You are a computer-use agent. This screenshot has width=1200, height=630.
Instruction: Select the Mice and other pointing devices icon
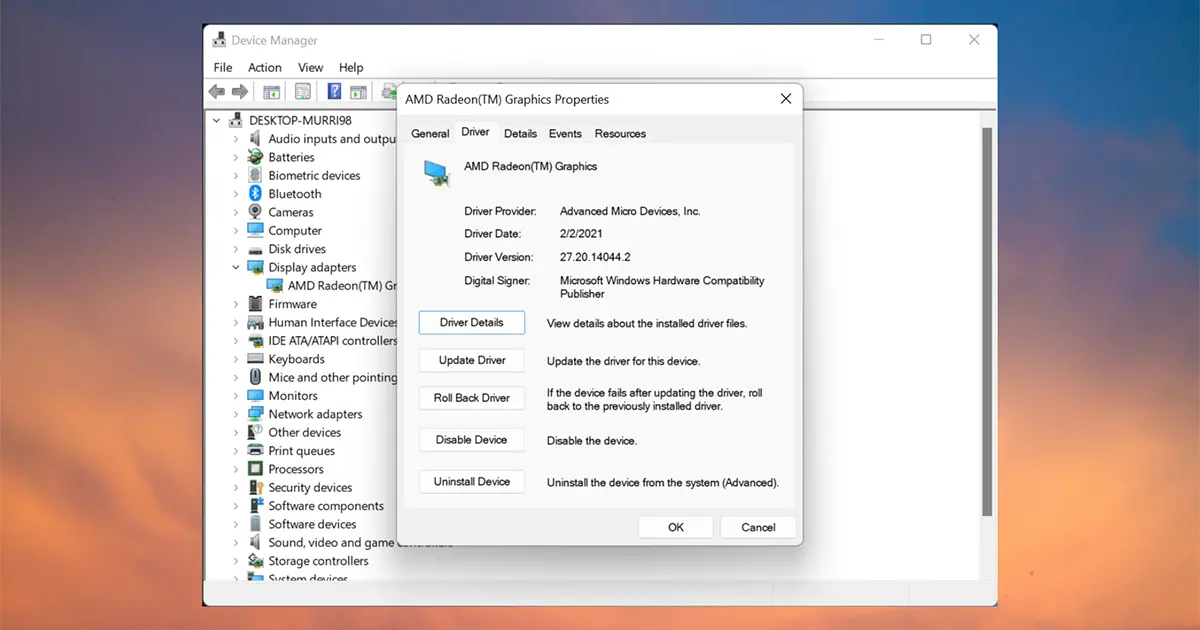point(256,377)
